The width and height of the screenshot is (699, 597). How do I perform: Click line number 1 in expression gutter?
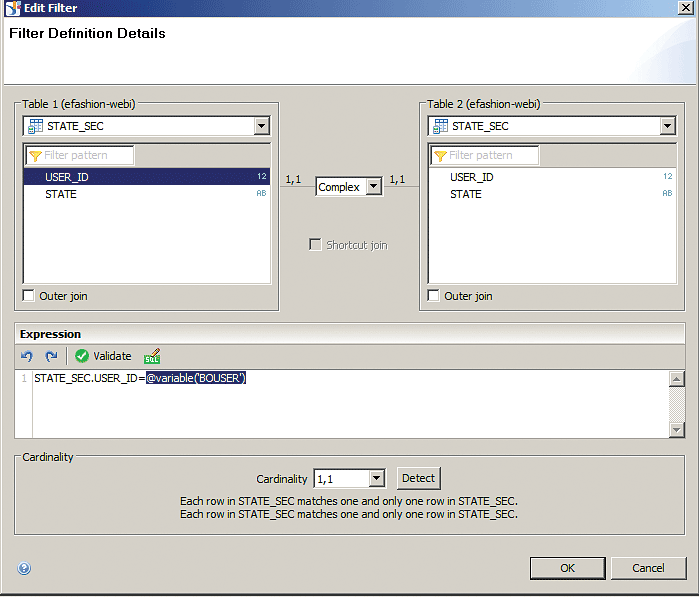tap(24, 378)
